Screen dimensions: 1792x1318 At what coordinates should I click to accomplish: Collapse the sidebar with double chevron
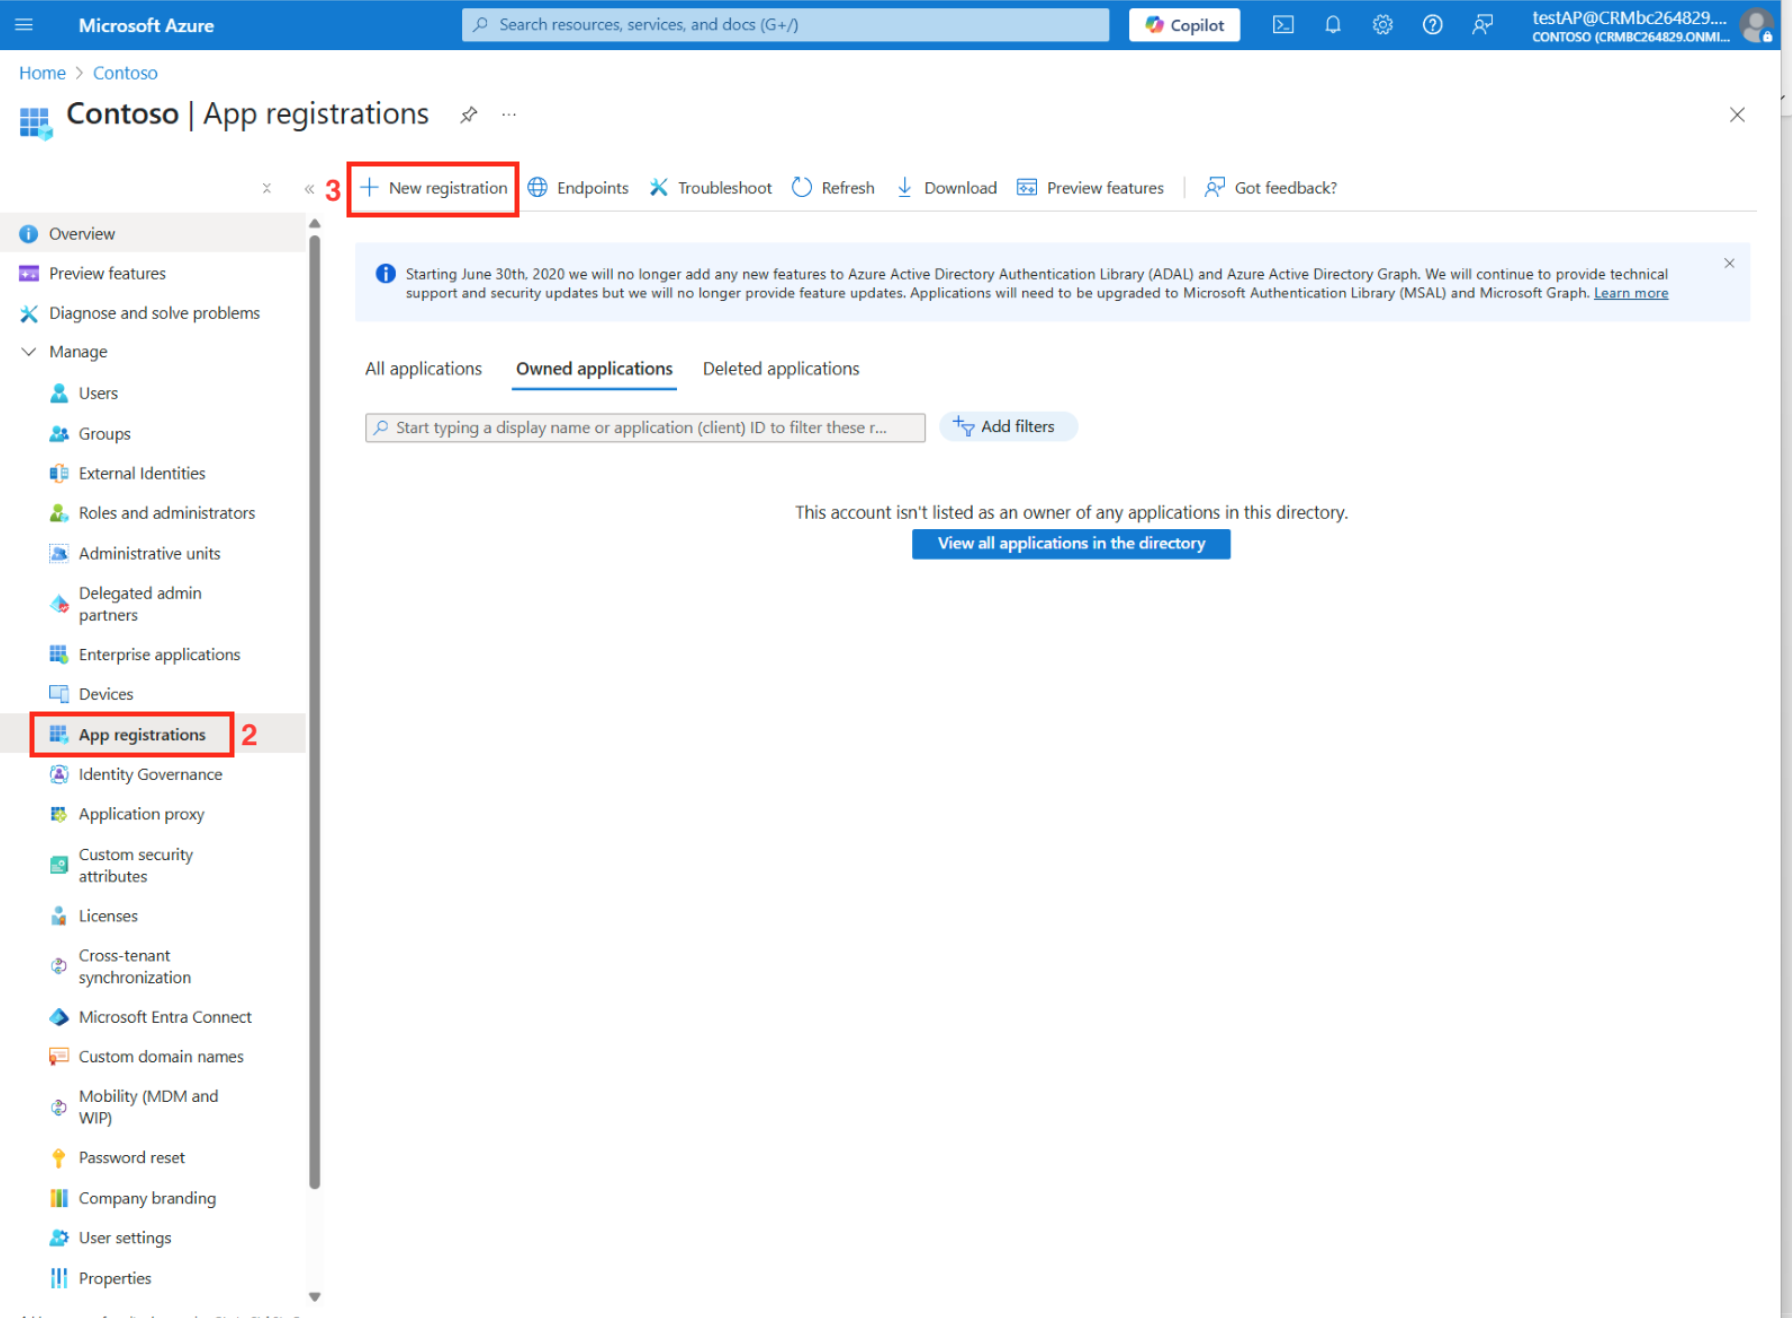(309, 188)
